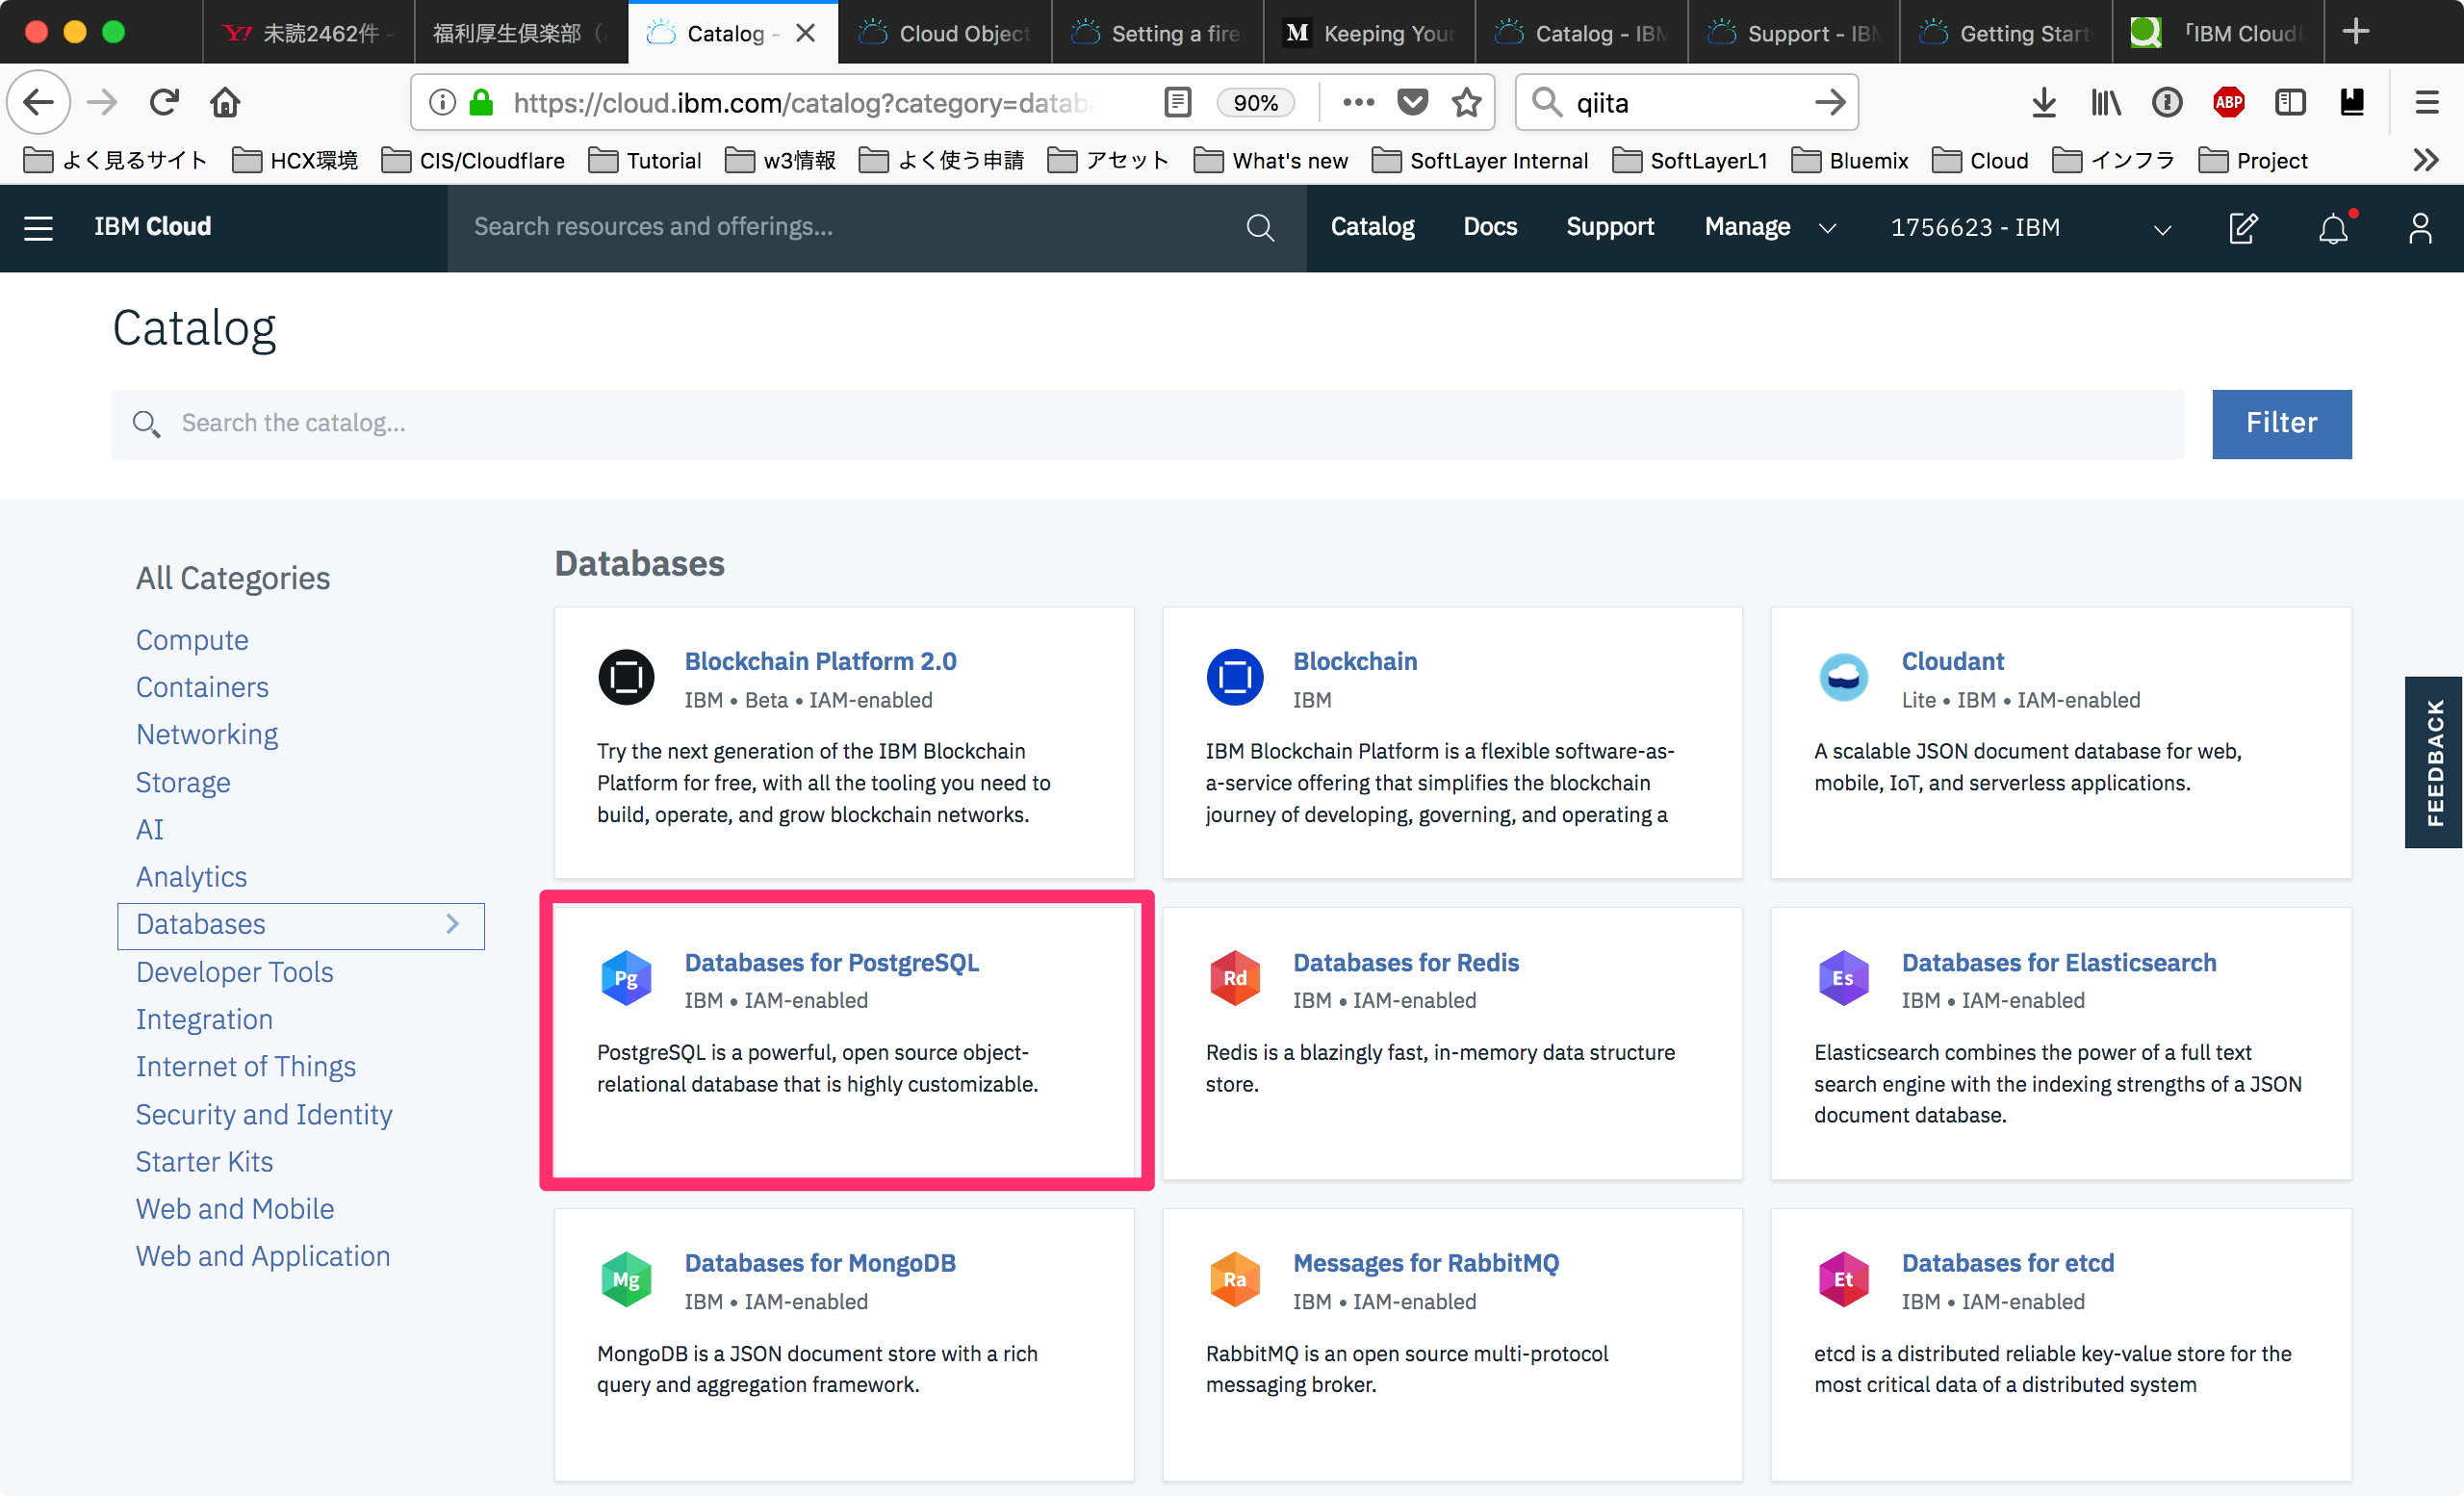Image resolution: width=2464 pixels, height=1496 pixels.
Task: Open the Databases for PostgreSQL link
Action: (x=831, y=962)
